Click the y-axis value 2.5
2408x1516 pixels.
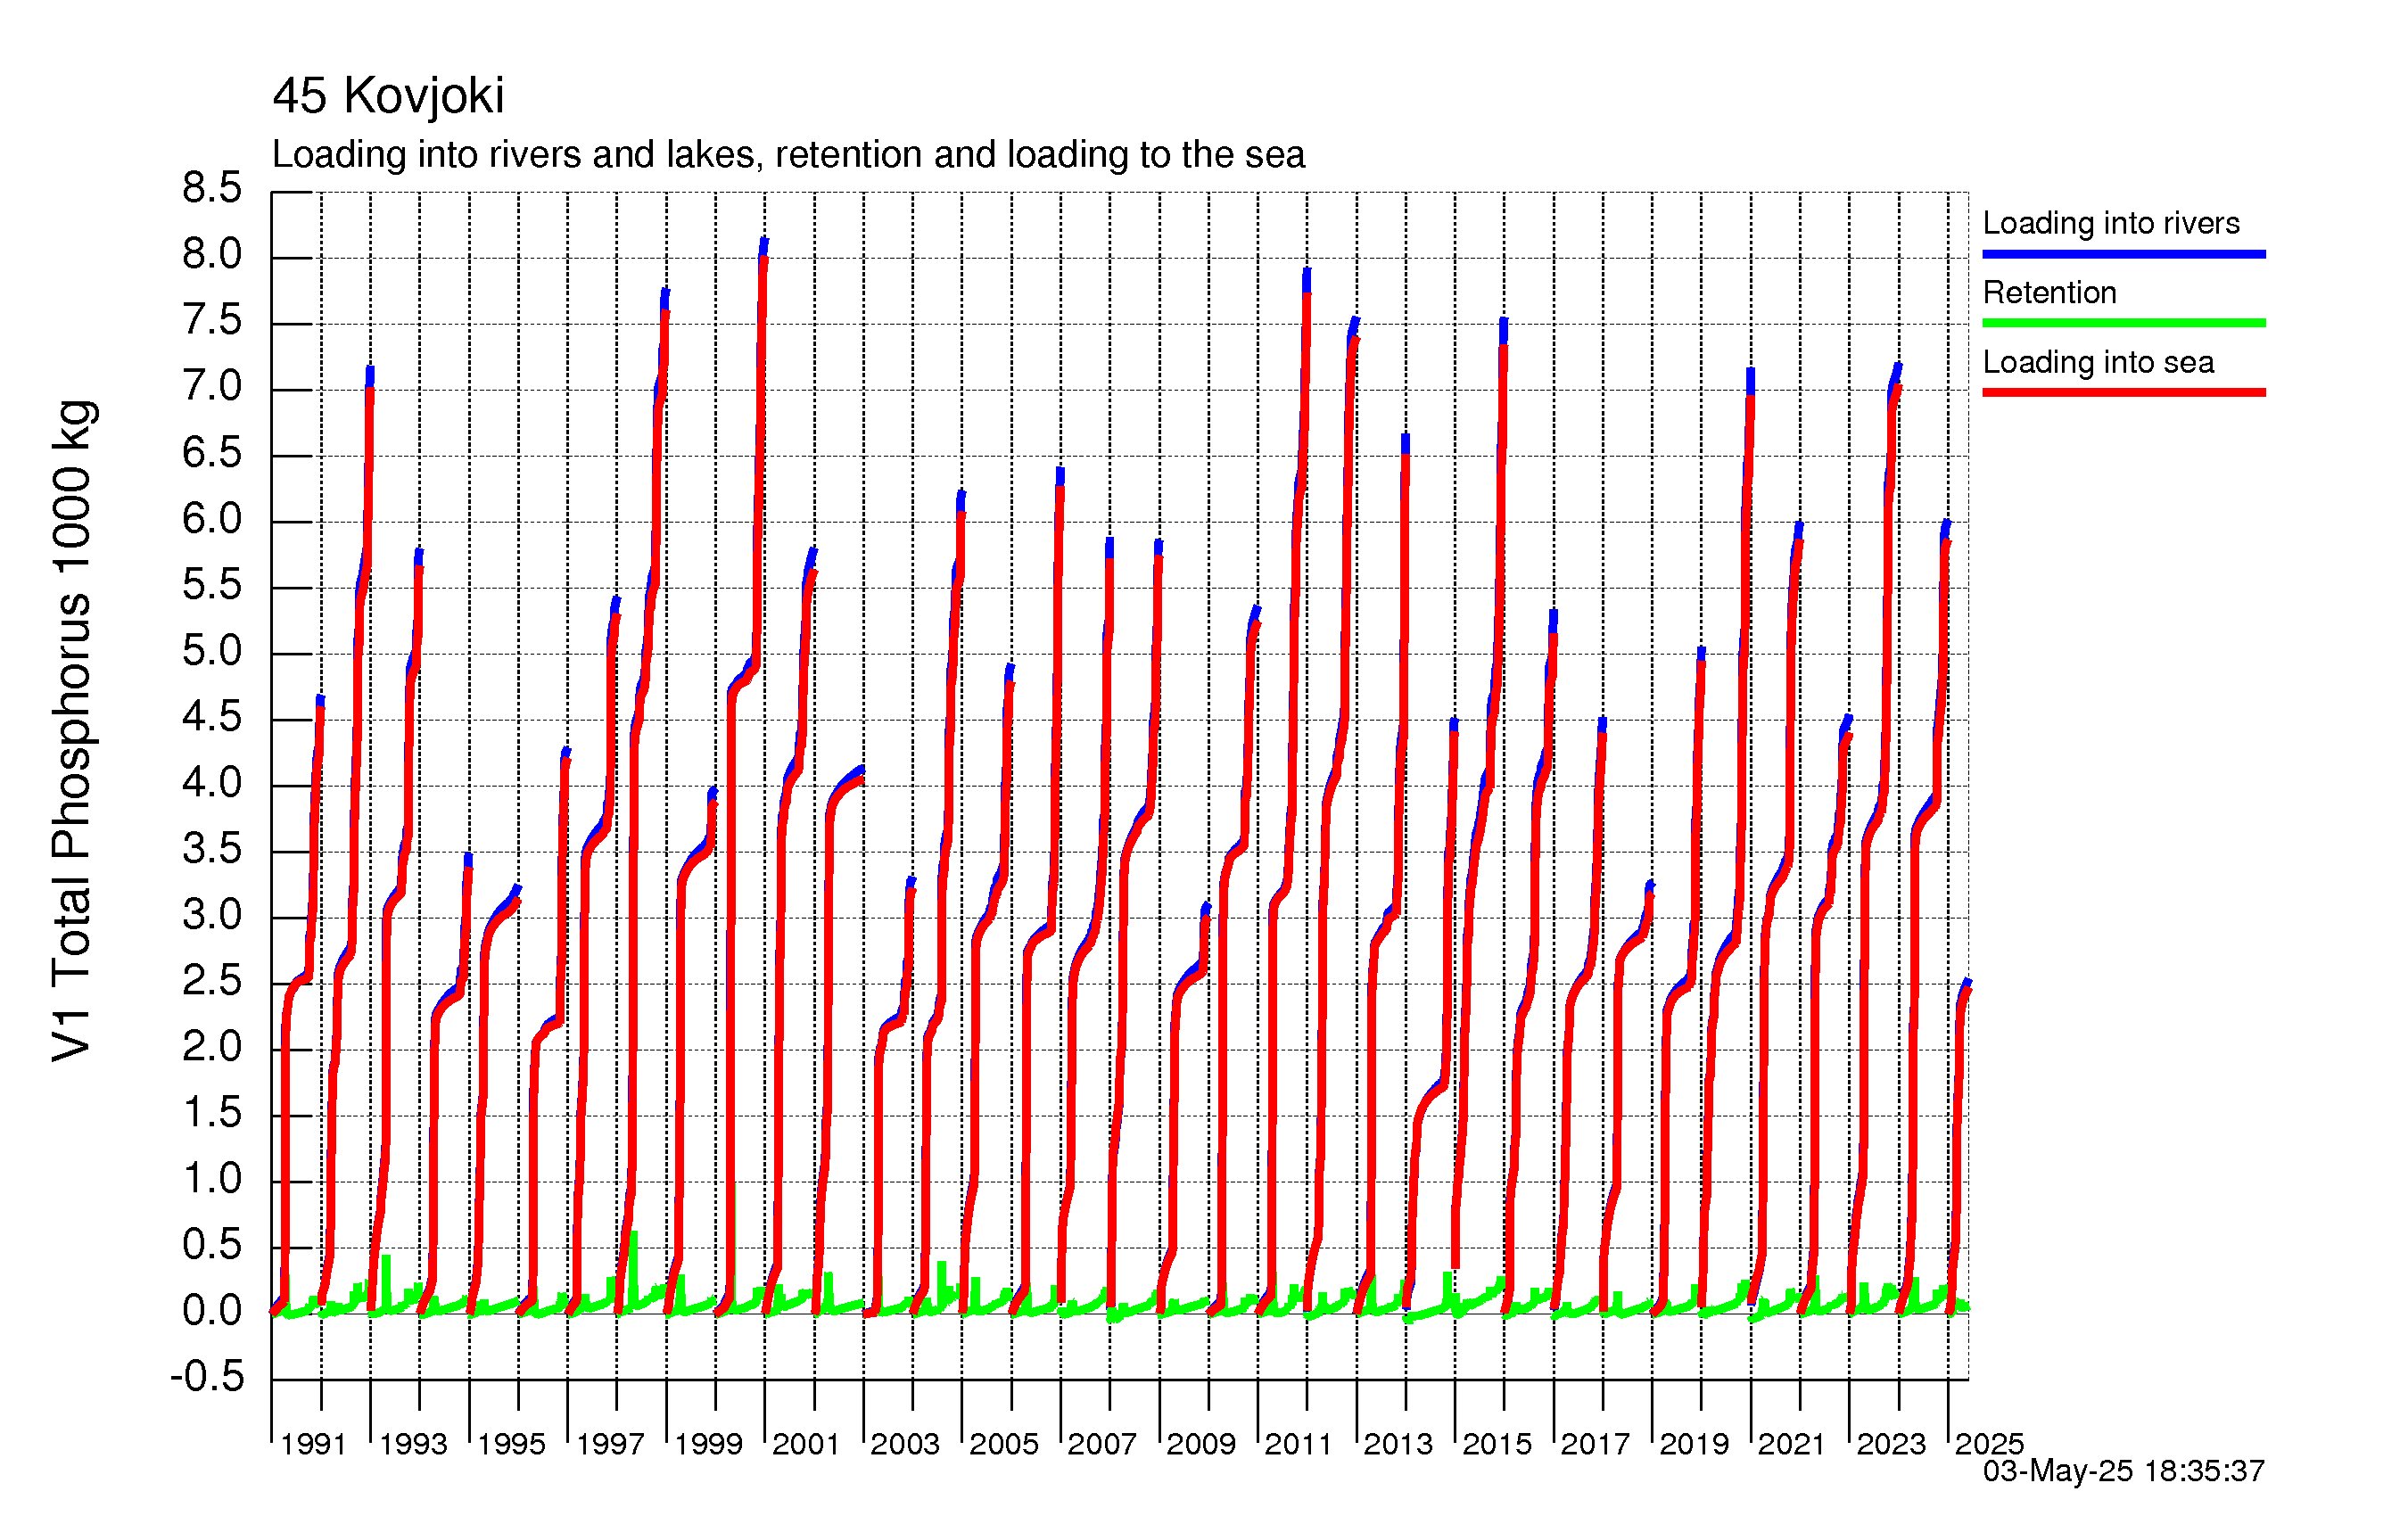point(212,981)
